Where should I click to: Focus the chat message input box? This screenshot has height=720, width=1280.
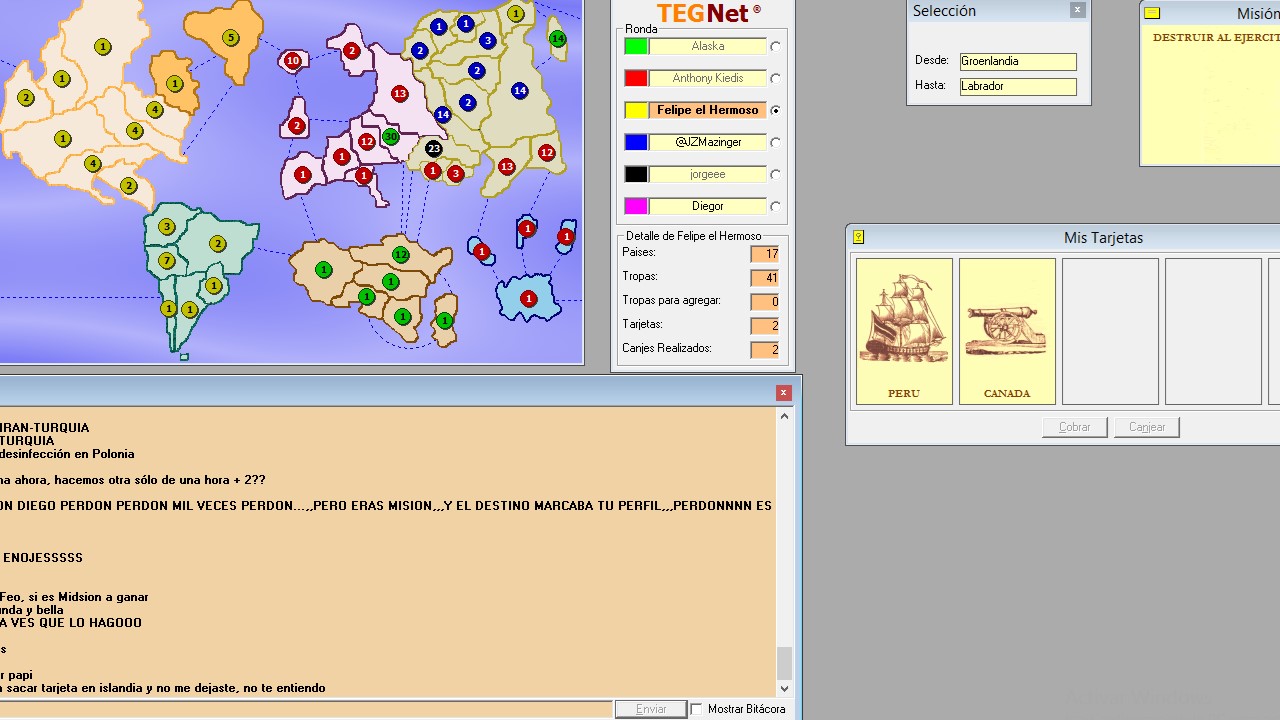(x=306, y=709)
